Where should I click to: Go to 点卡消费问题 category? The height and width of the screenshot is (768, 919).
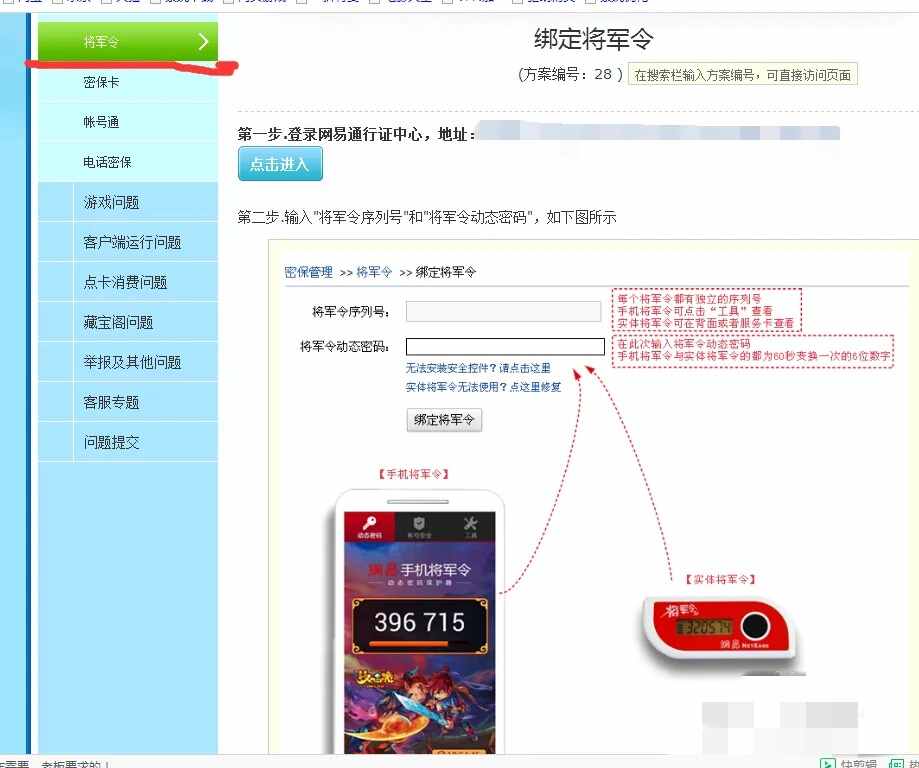128,282
